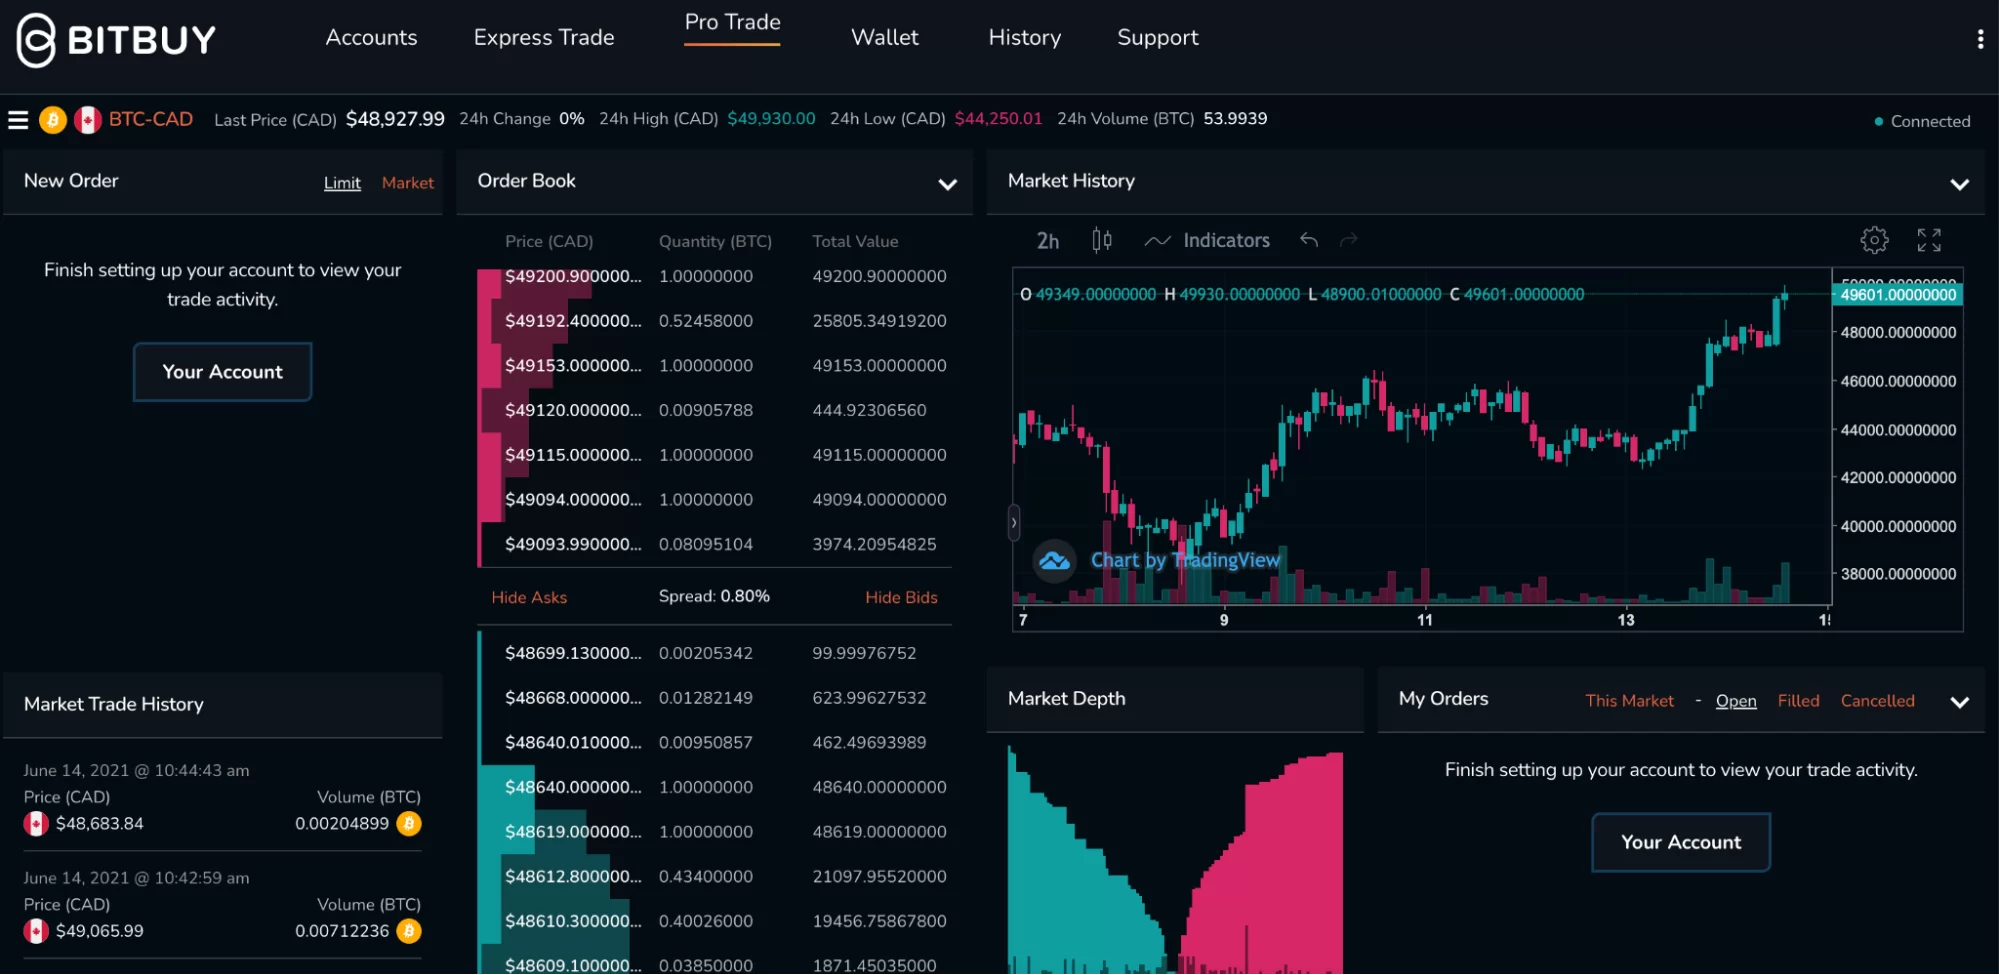The width and height of the screenshot is (1999, 975).
Task: Collapse the Market History panel chevron
Action: pos(1959,184)
